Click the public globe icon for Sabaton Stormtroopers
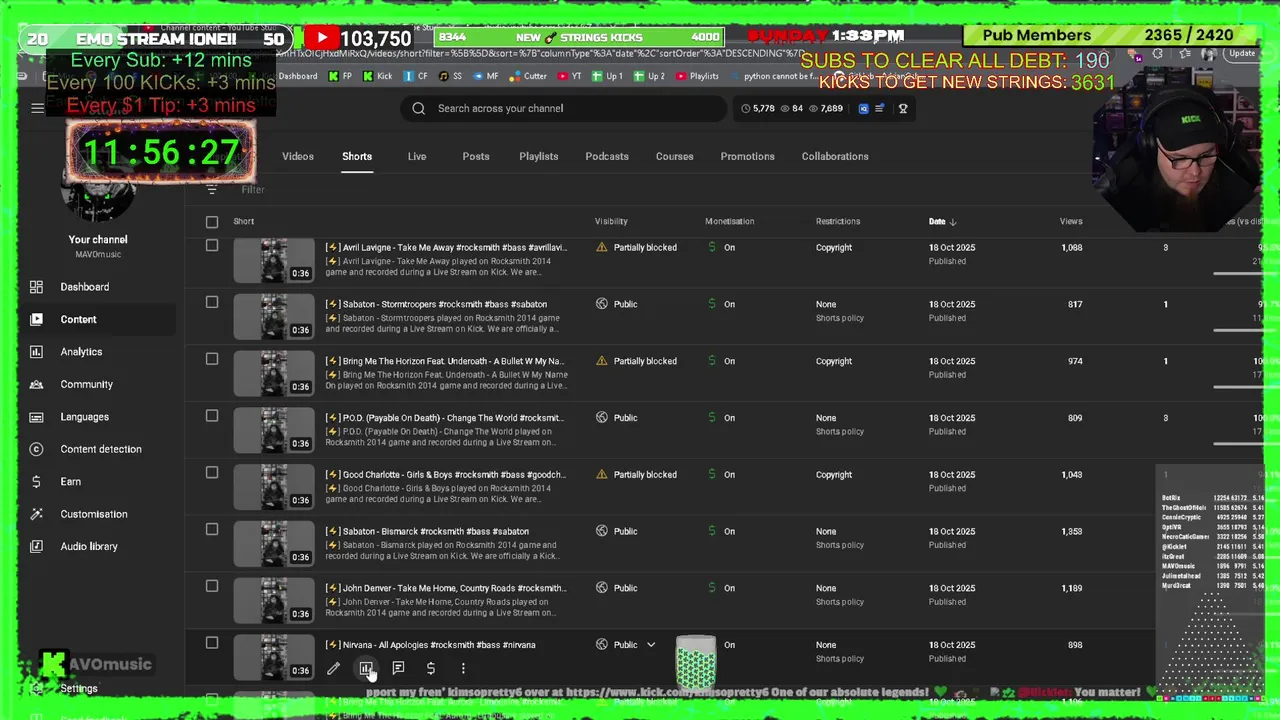The height and width of the screenshot is (720, 1280). coord(601,304)
